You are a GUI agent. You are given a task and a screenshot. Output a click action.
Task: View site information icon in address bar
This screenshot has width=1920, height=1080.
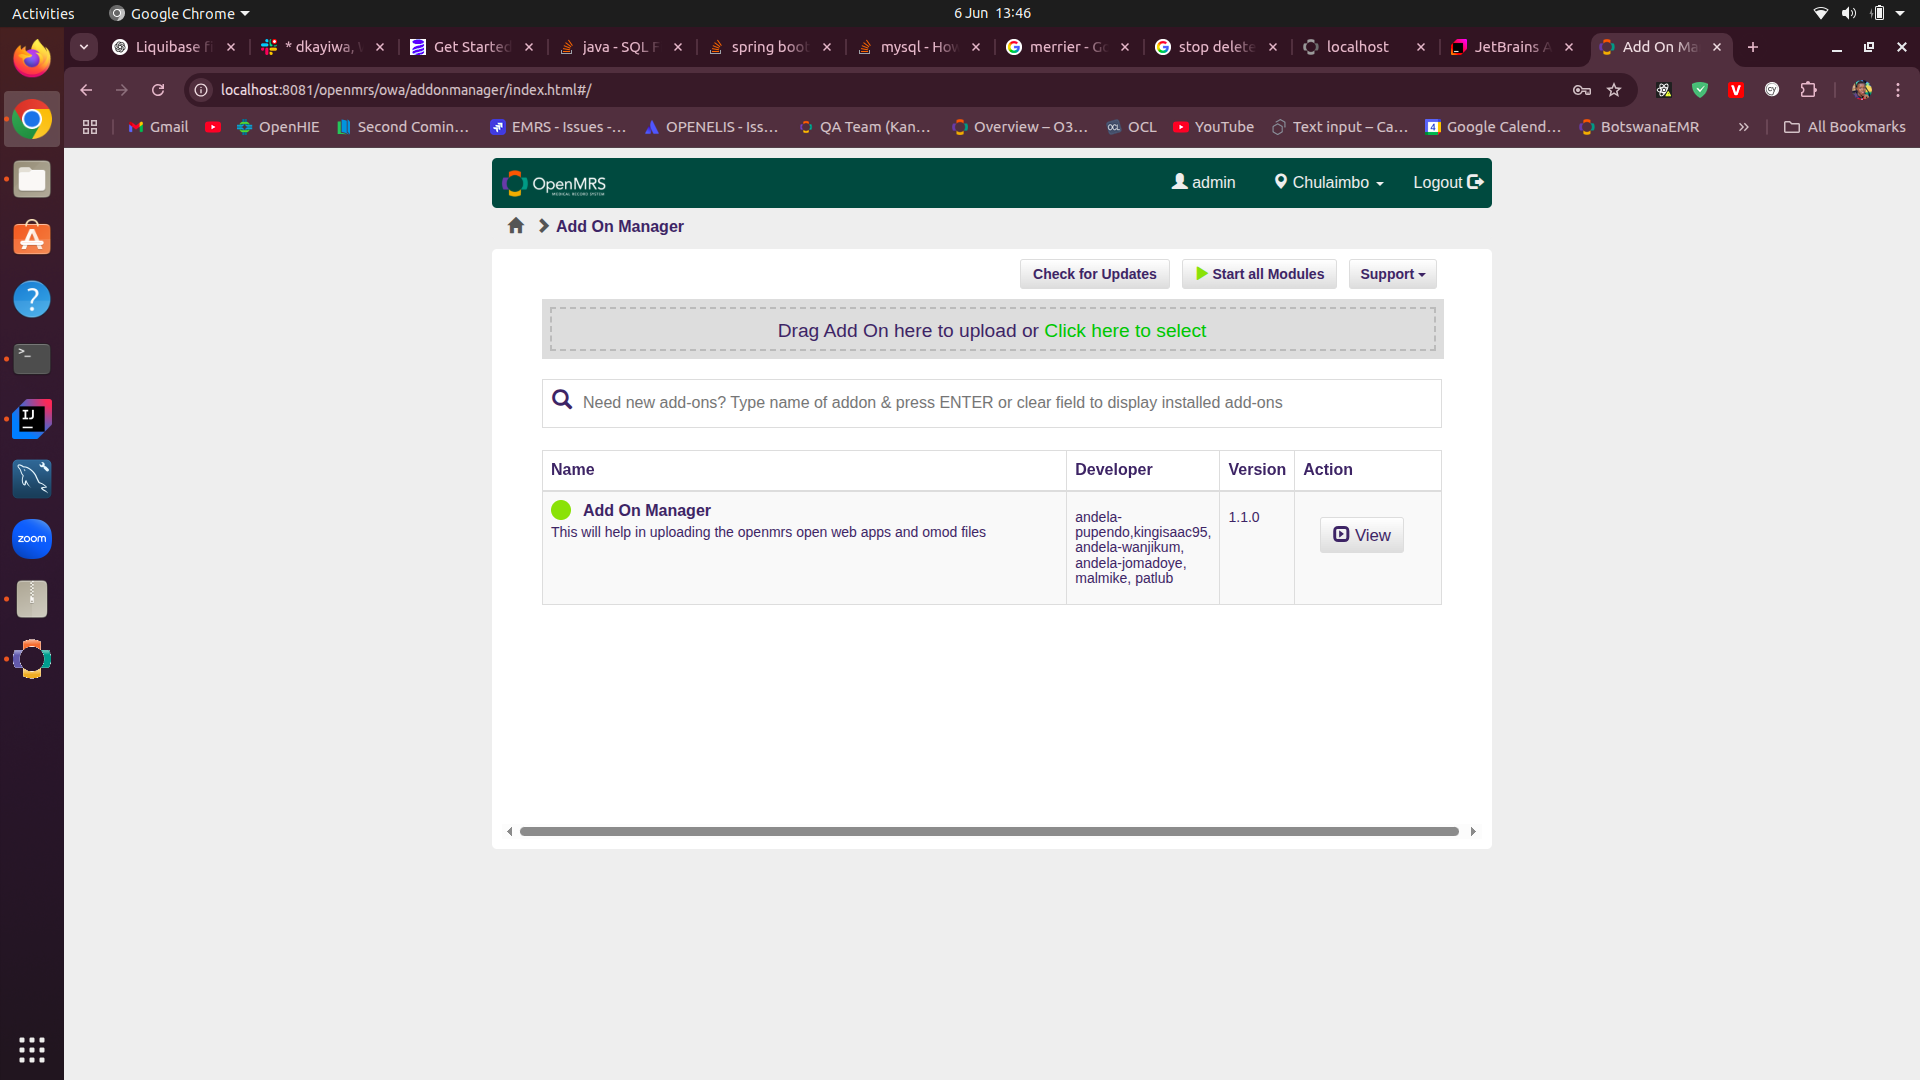(x=201, y=90)
